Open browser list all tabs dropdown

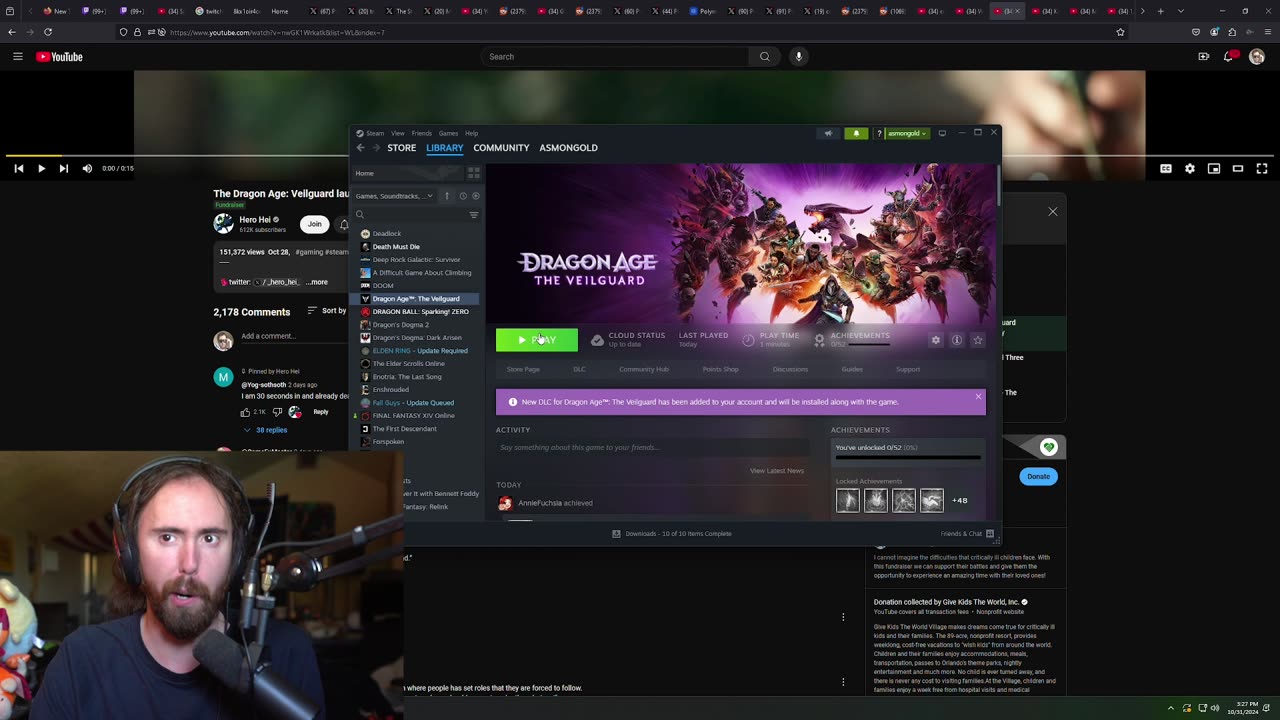click(1181, 11)
